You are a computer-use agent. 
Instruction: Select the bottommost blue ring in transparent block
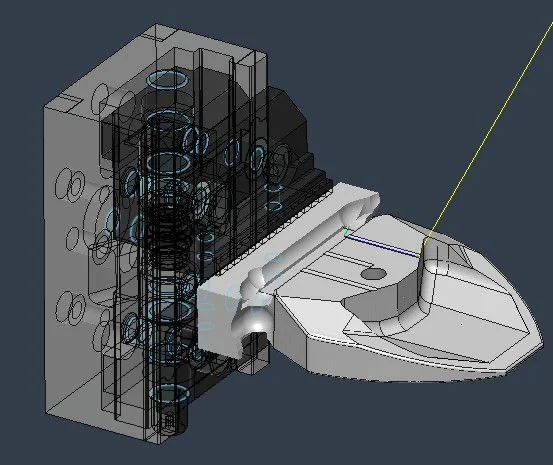click(169, 394)
